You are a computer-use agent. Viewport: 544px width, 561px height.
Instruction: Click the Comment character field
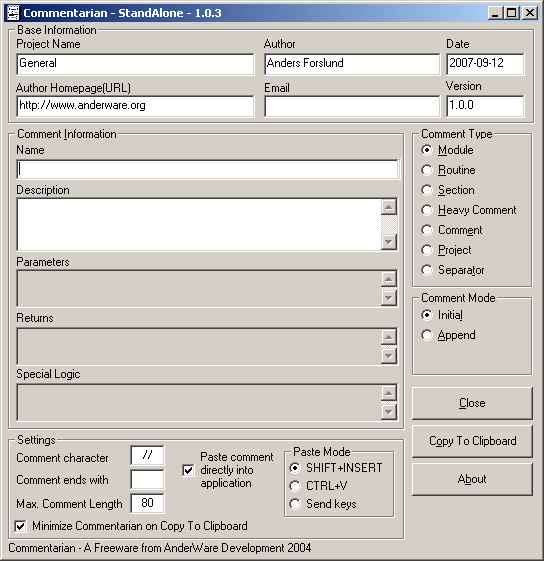147,455
